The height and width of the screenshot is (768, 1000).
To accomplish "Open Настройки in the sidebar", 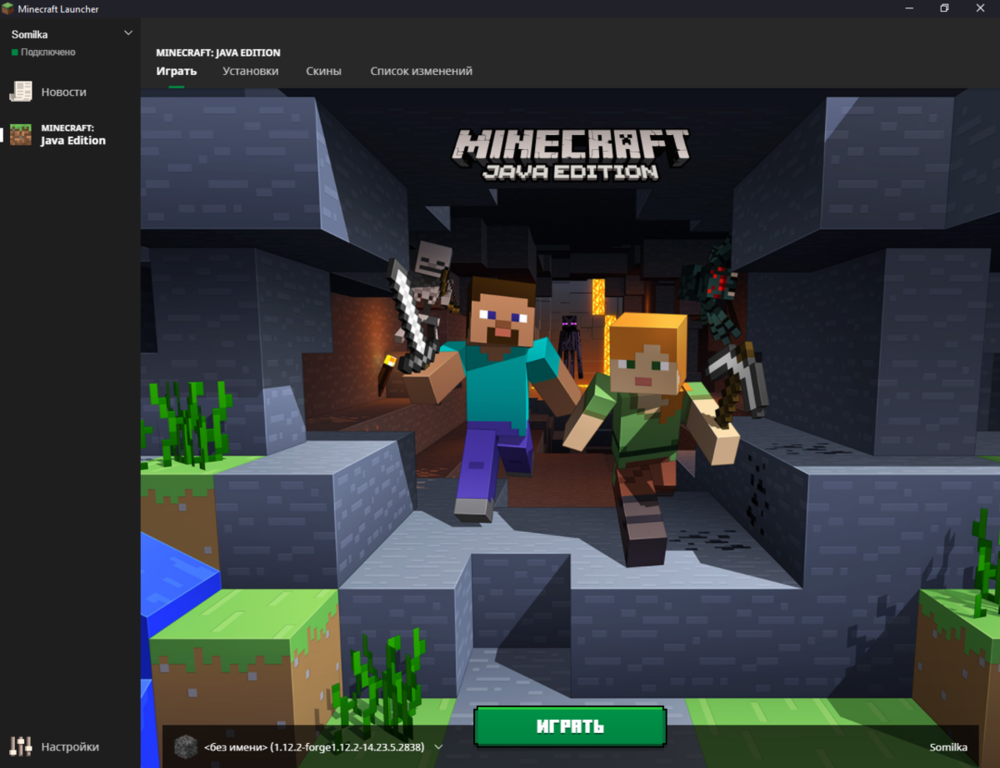I will [70, 746].
